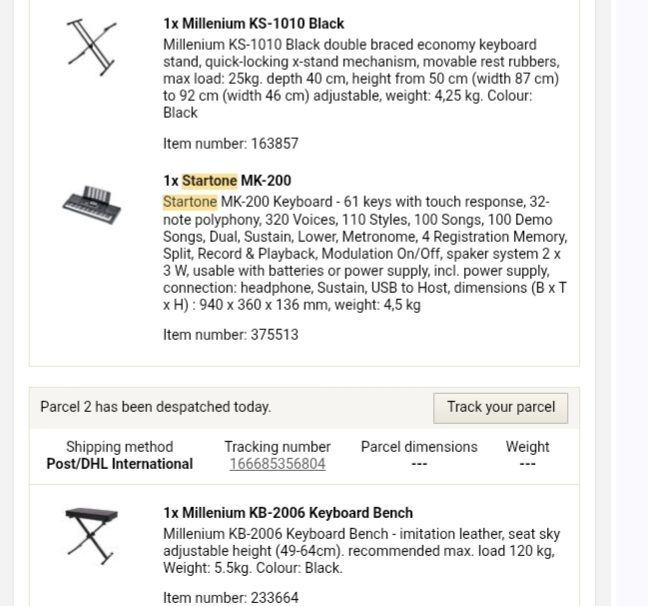Open tracking number 166685356804 link
Image resolution: width=648 pixels, height=606 pixels.
(x=278, y=464)
